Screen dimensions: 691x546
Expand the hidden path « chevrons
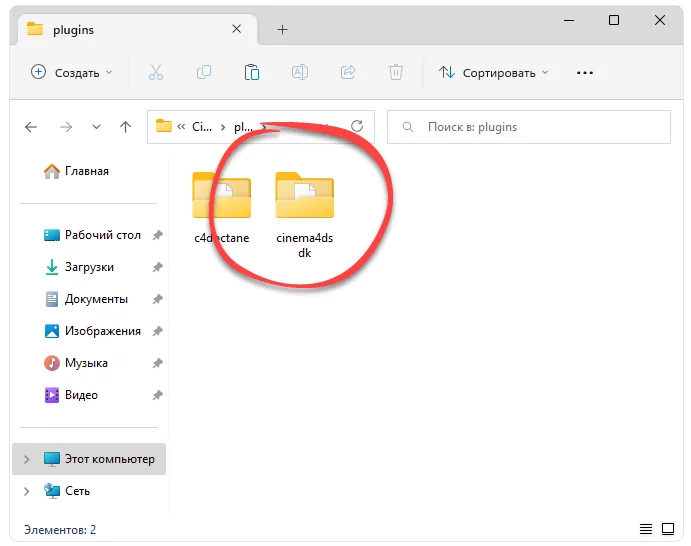[x=181, y=127]
